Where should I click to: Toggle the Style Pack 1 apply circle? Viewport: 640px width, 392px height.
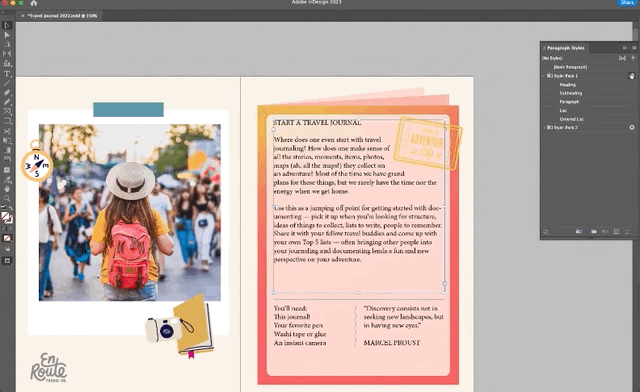pos(631,76)
